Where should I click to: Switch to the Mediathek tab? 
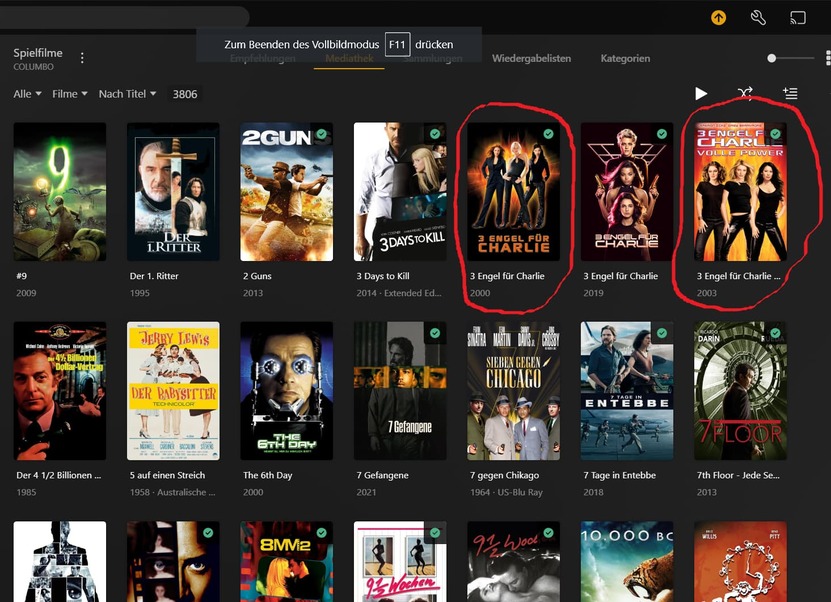pos(349,58)
